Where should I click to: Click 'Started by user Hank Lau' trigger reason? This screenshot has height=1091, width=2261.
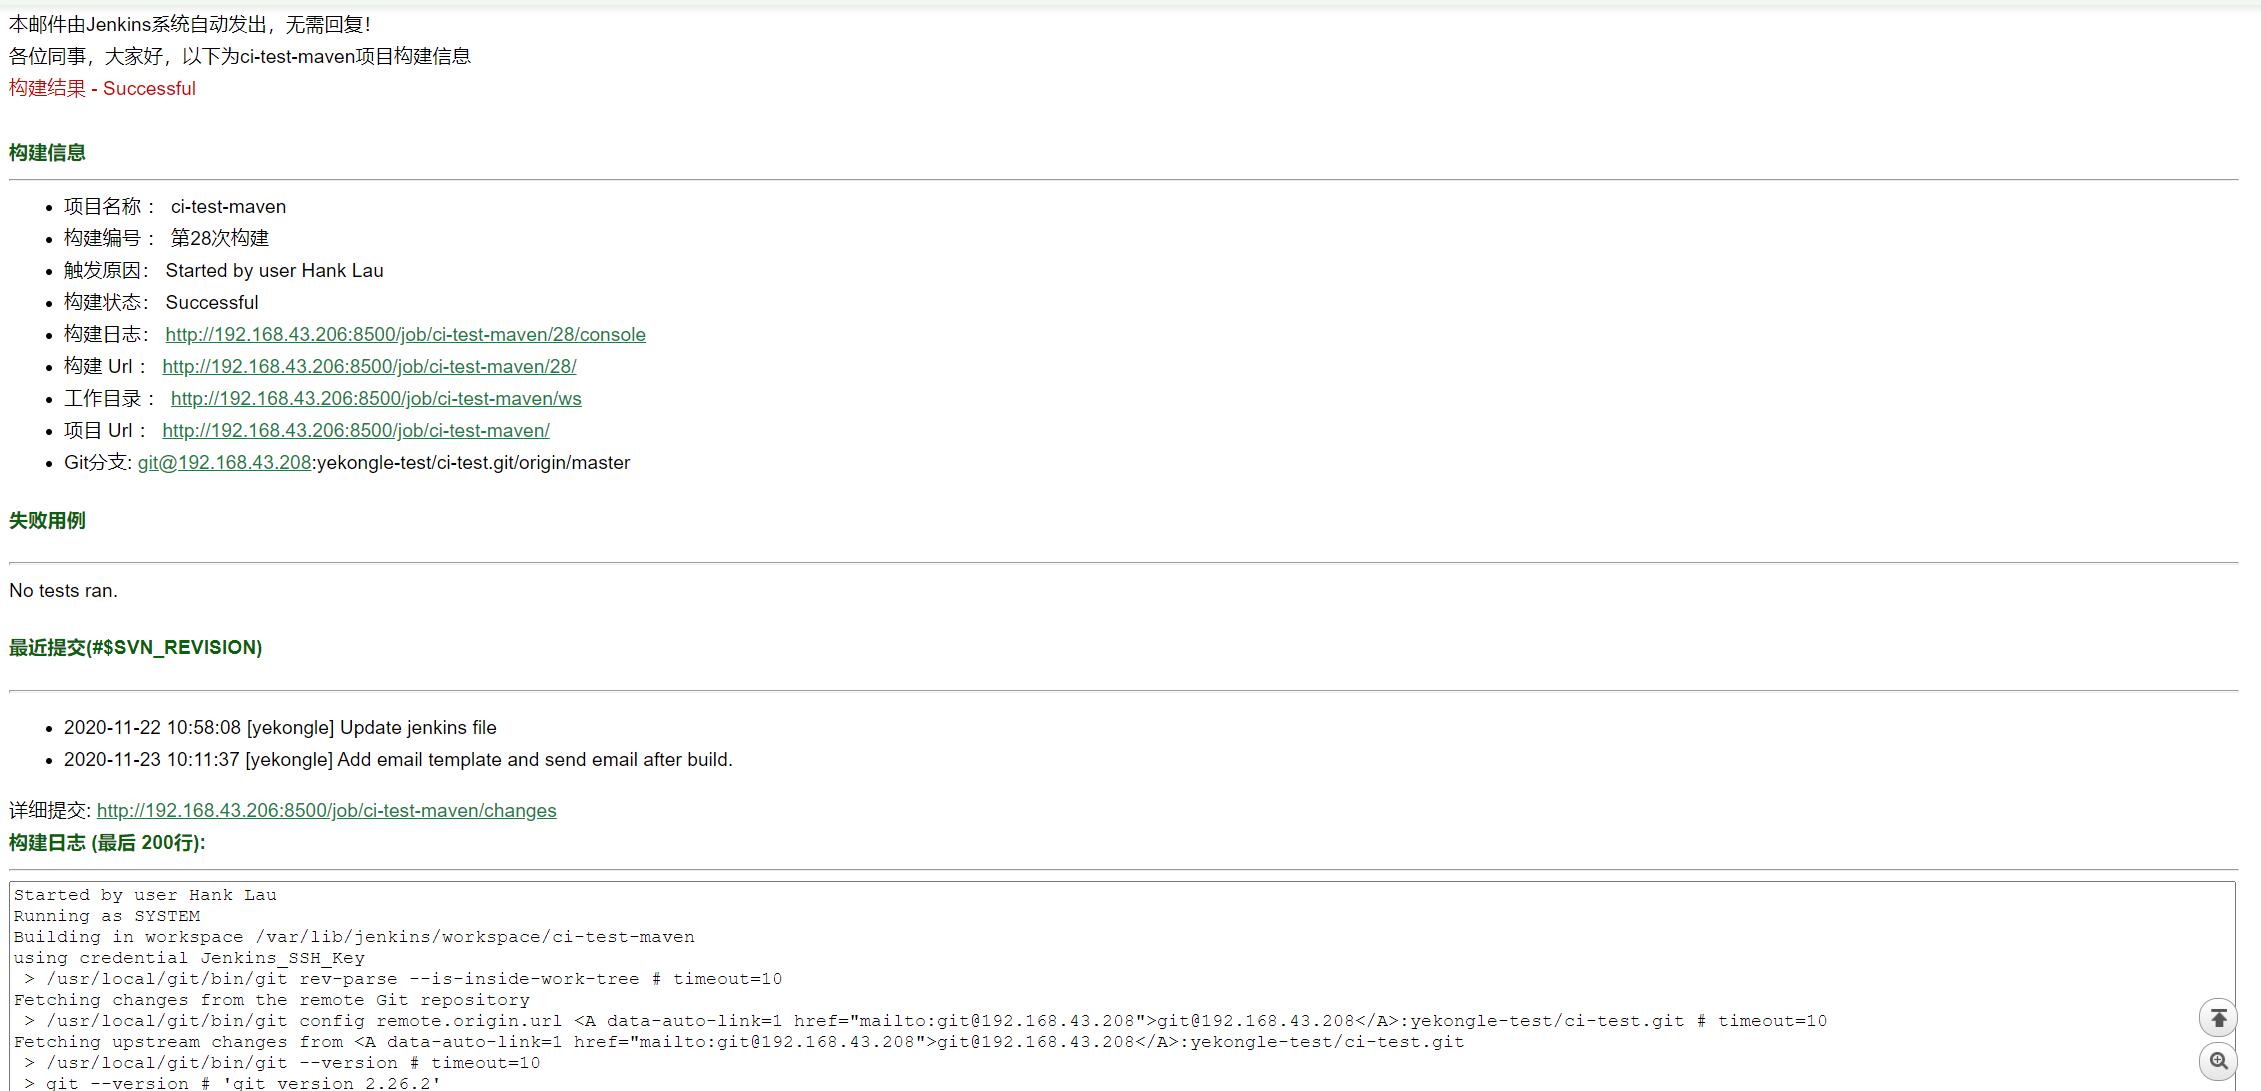pyautogui.click(x=274, y=271)
